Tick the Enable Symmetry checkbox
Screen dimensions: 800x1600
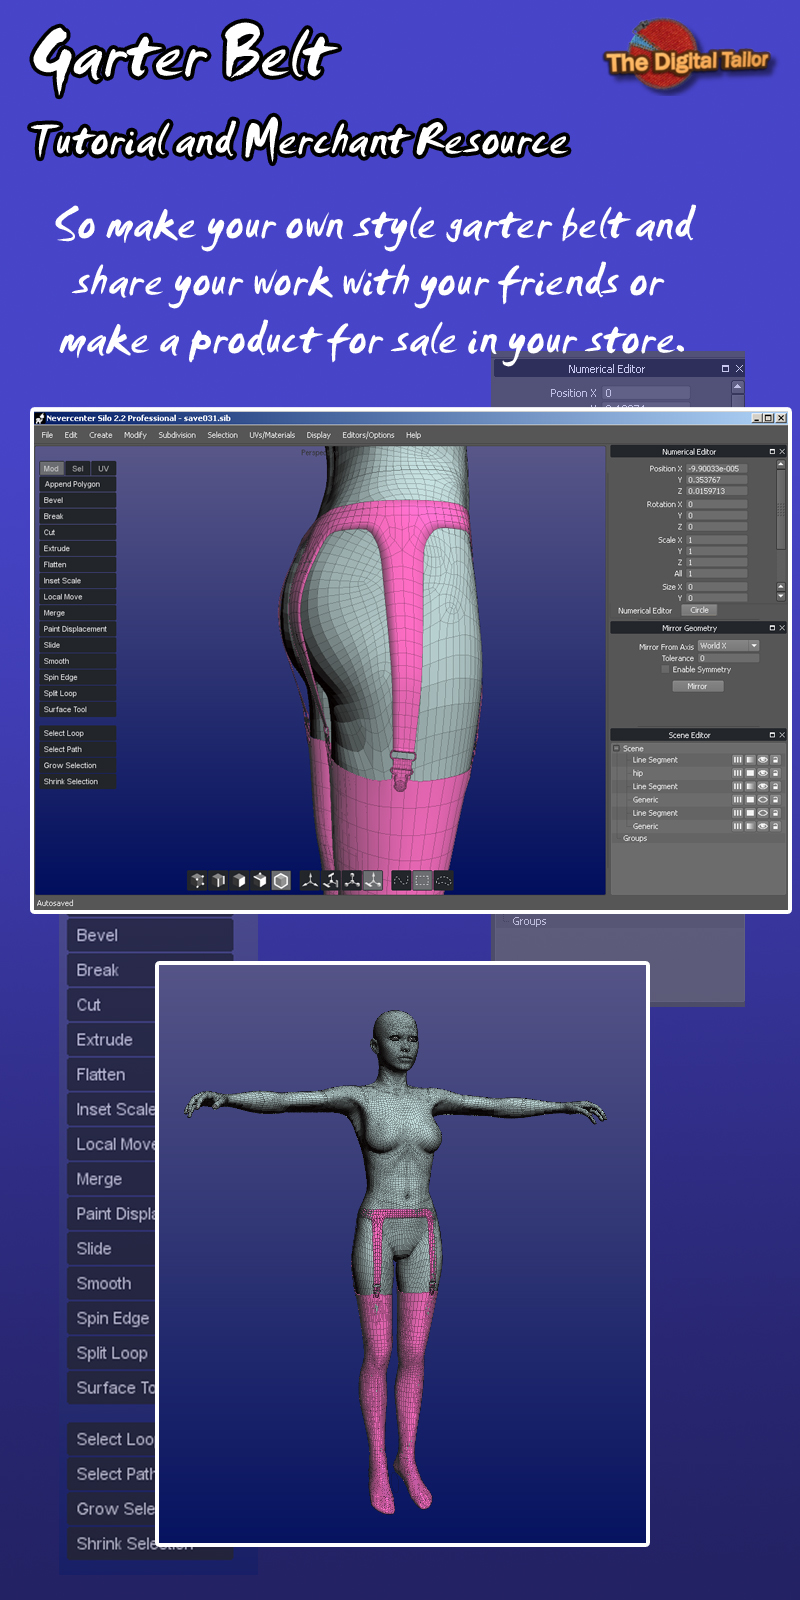click(x=665, y=669)
